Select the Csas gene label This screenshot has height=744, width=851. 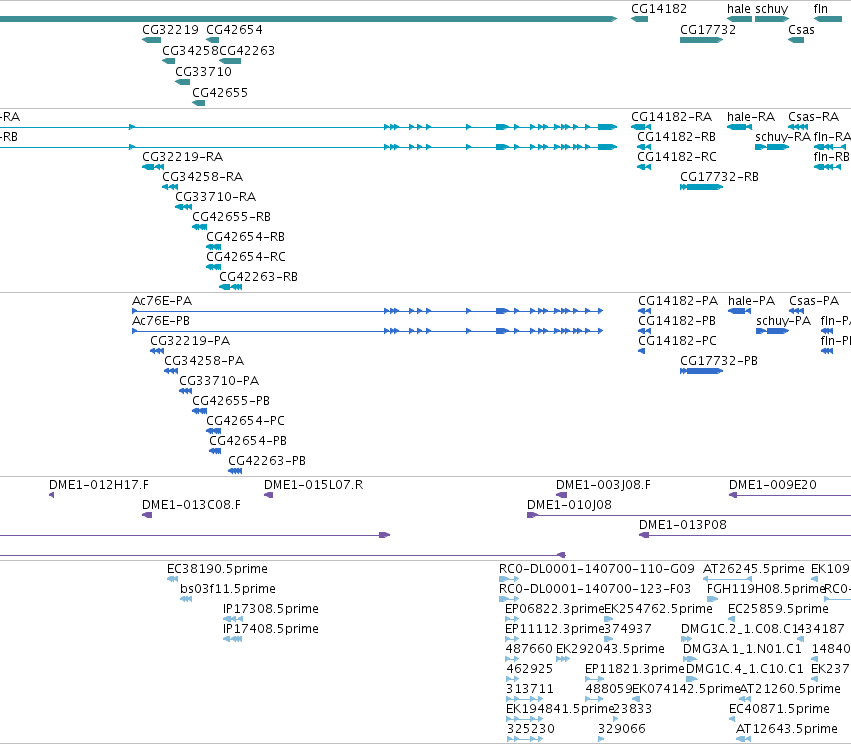coord(801,30)
